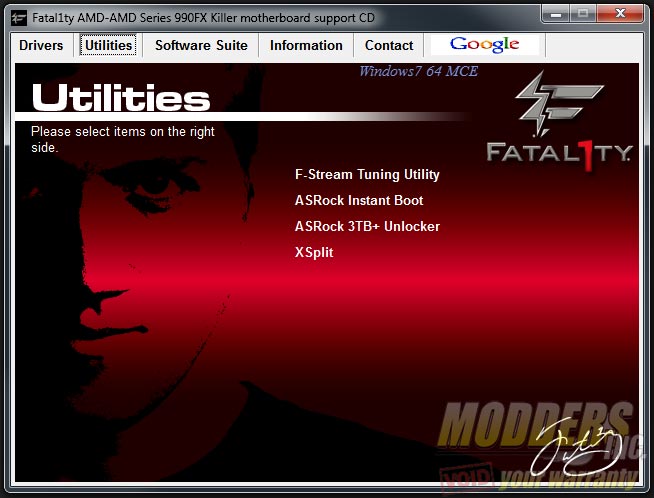The height and width of the screenshot is (498, 654).
Task: Select ASRock Instant Boot
Action: pyautogui.click(x=359, y=200)
